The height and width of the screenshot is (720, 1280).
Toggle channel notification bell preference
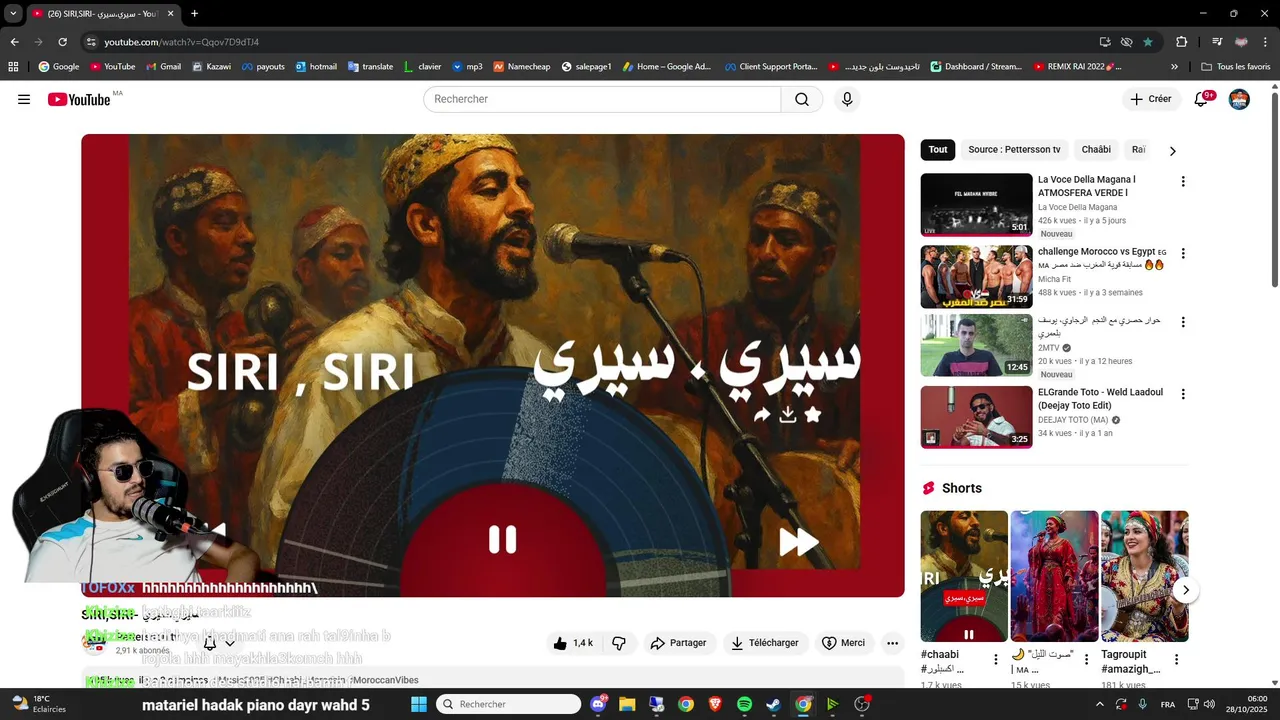coord(210,643)
